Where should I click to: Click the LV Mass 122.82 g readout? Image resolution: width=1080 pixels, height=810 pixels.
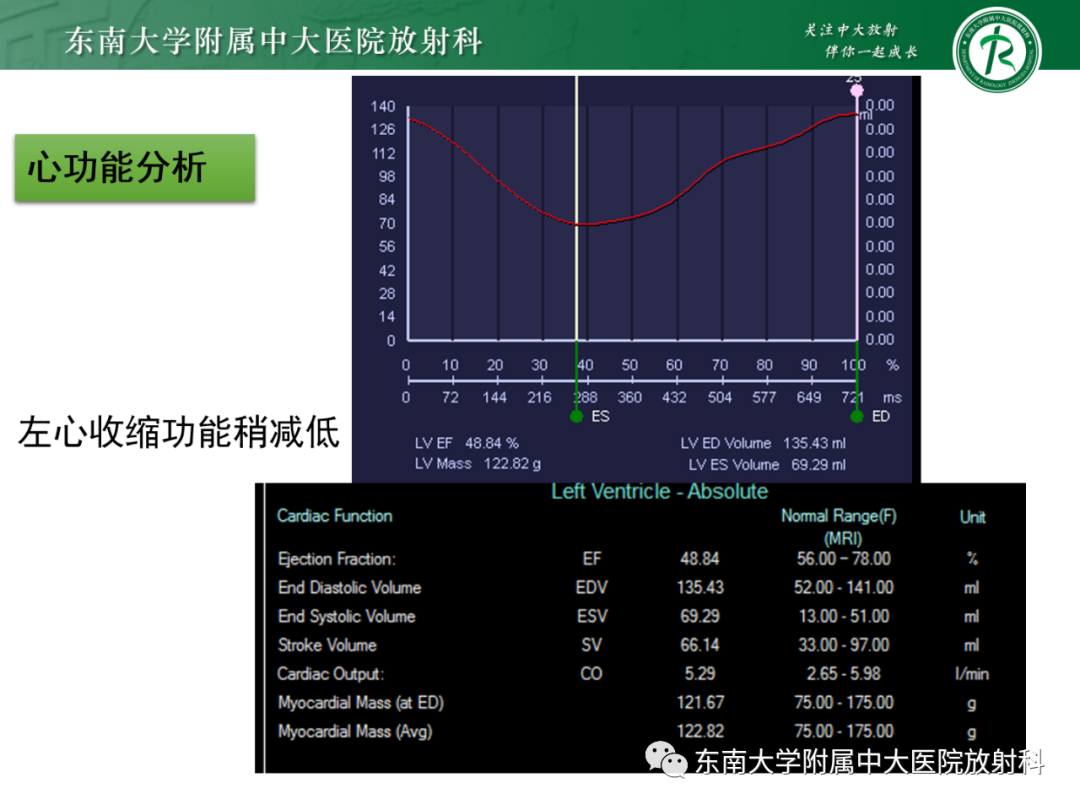tap(477, 464)
